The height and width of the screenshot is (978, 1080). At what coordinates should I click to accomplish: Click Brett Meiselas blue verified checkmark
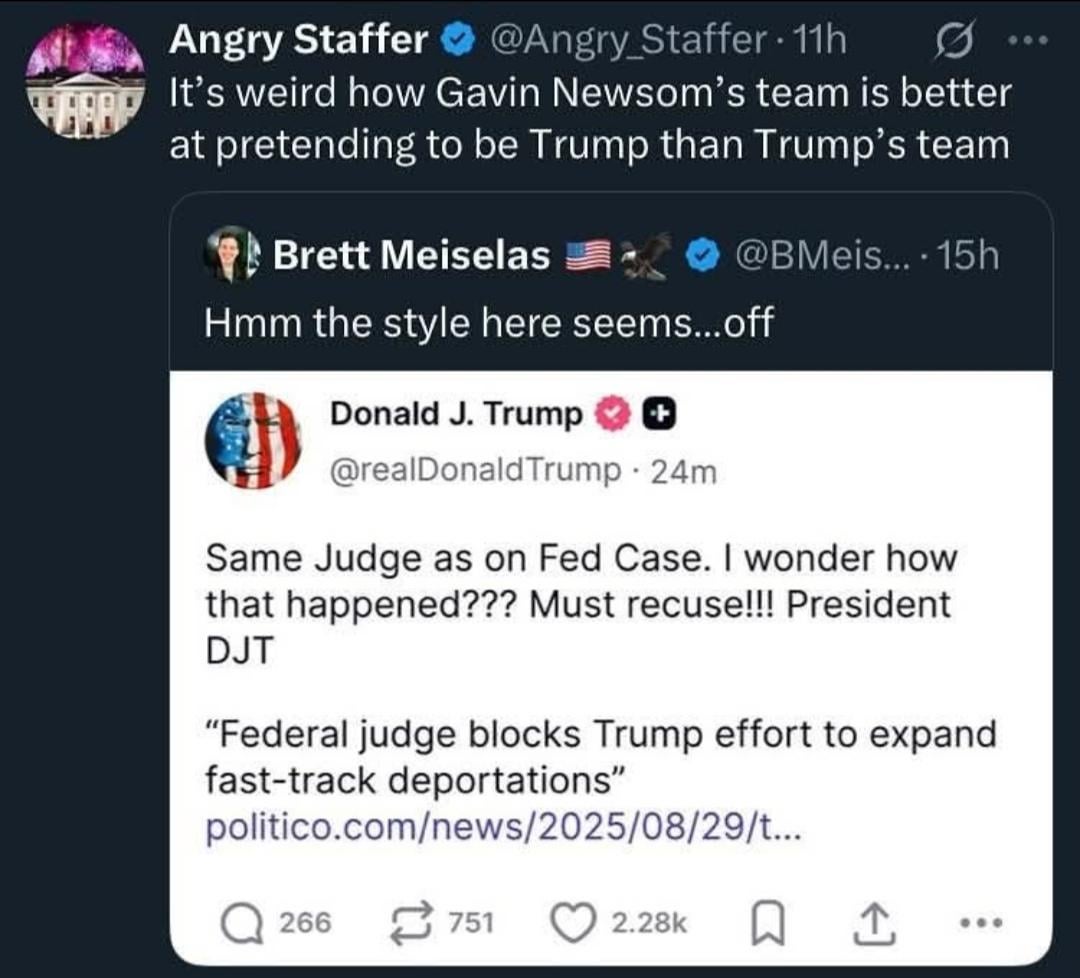click(x=703, y=258)
